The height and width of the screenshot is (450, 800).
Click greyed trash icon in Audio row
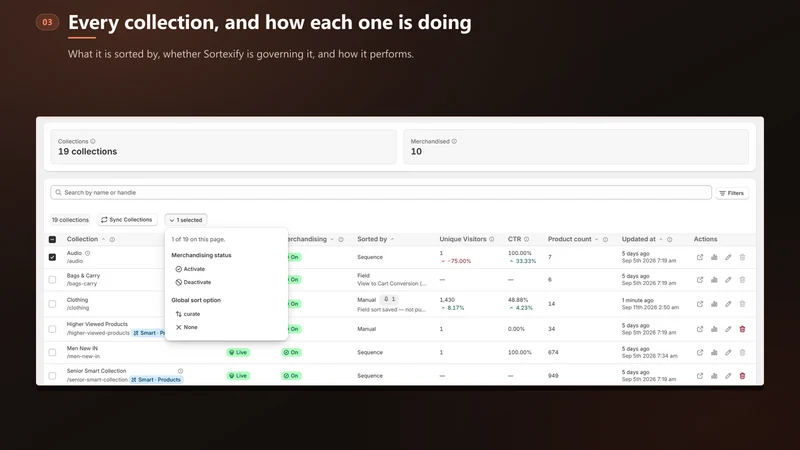click(x=742, y=257)
